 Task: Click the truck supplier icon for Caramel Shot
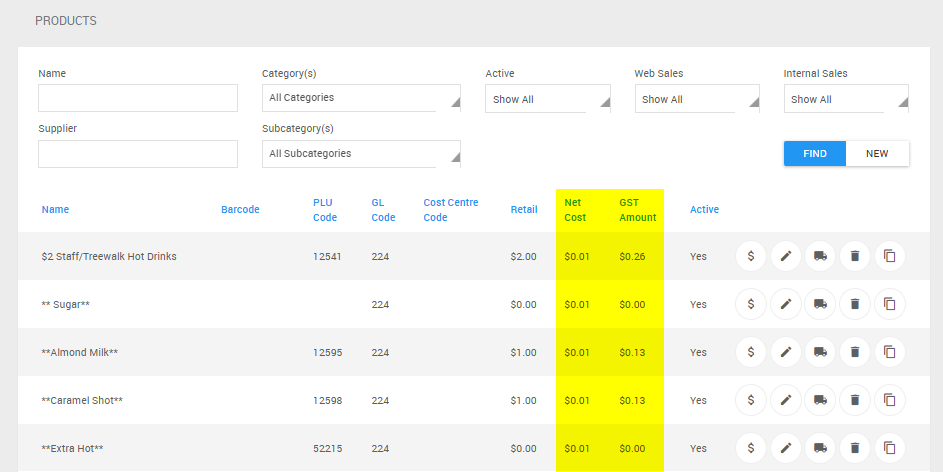(820, 400)
